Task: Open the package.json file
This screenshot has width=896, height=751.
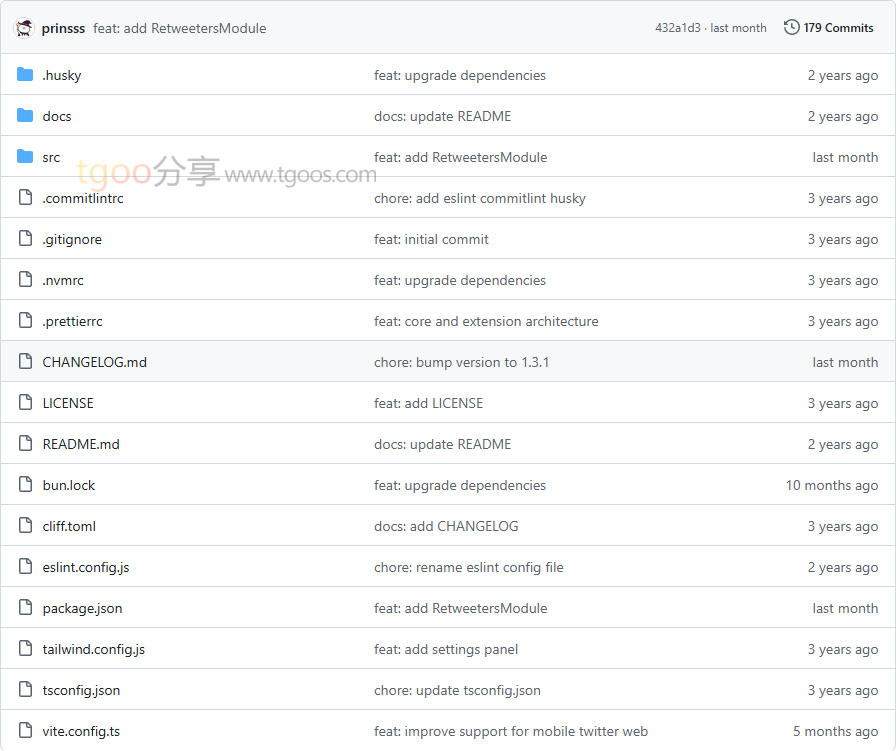Action: tap(82, 608)
